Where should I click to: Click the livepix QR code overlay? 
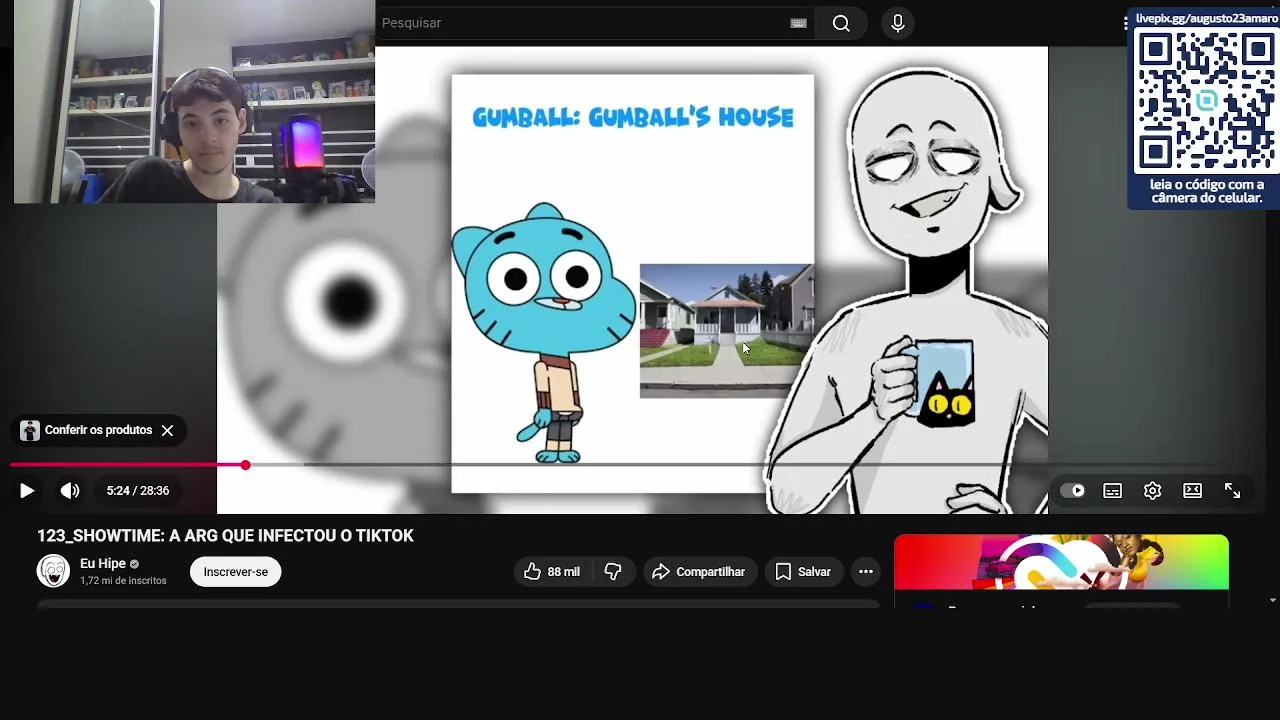(x=1205, y=101)
